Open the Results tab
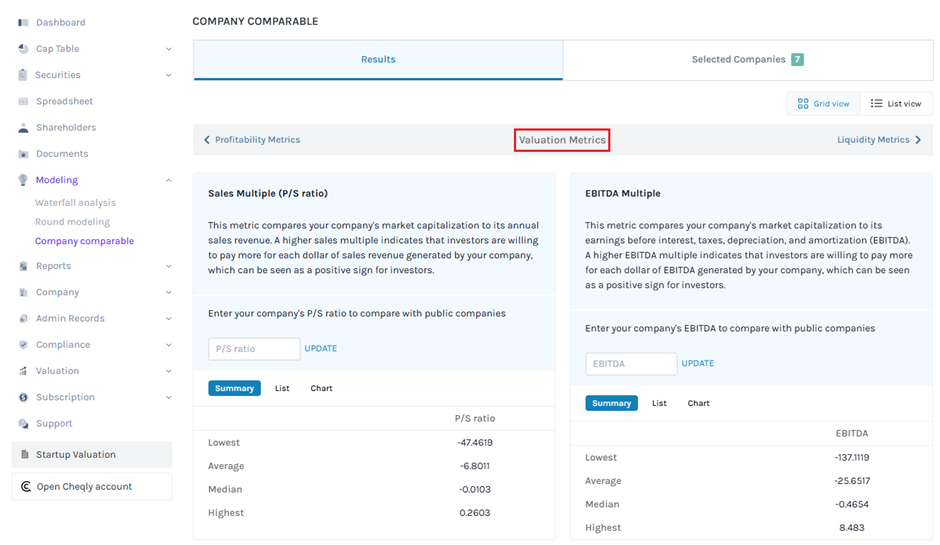 [x=378, y=60]
